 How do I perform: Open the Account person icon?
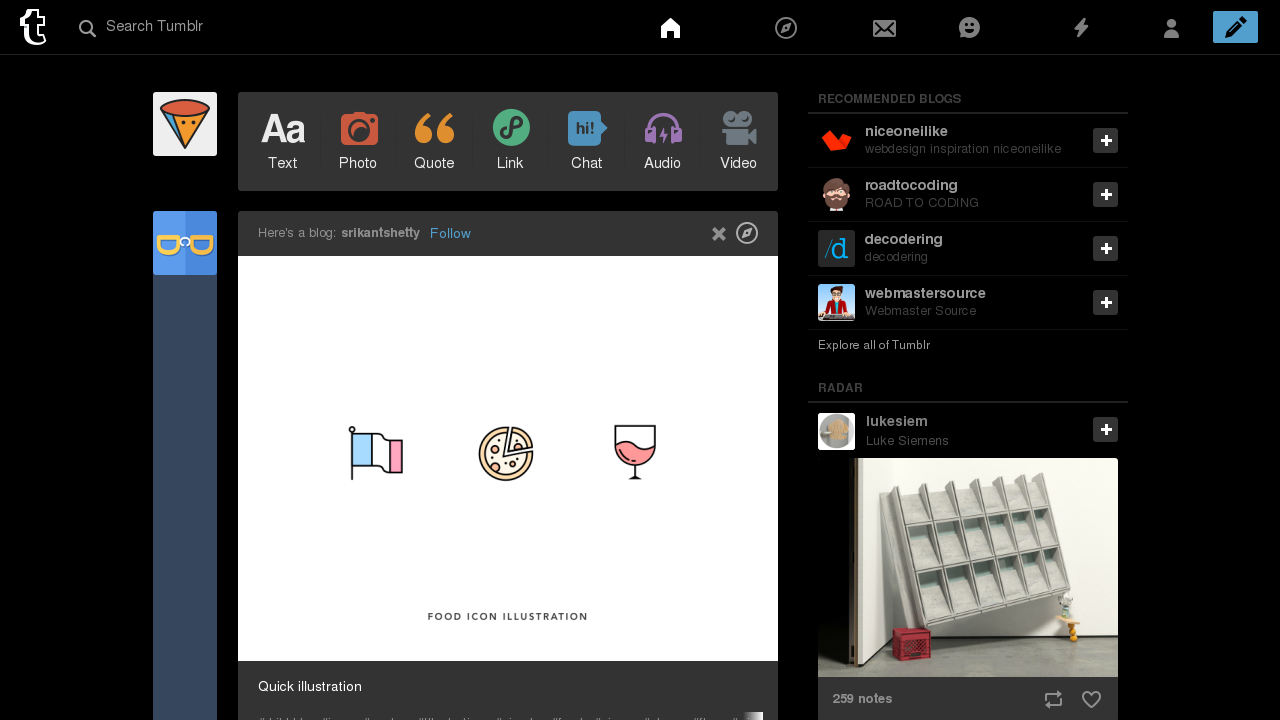1171,28
